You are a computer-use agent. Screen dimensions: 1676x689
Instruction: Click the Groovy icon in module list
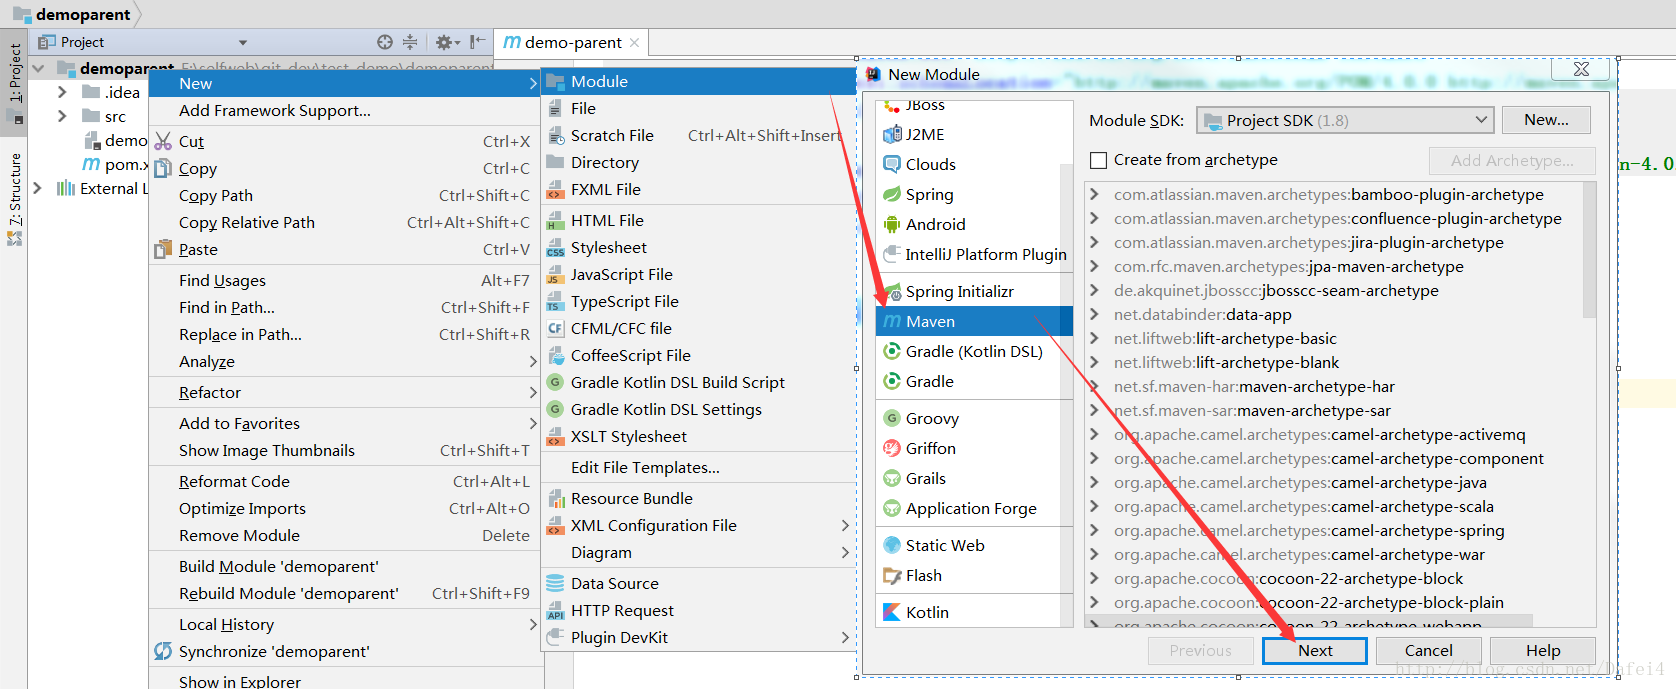point(892,418)
